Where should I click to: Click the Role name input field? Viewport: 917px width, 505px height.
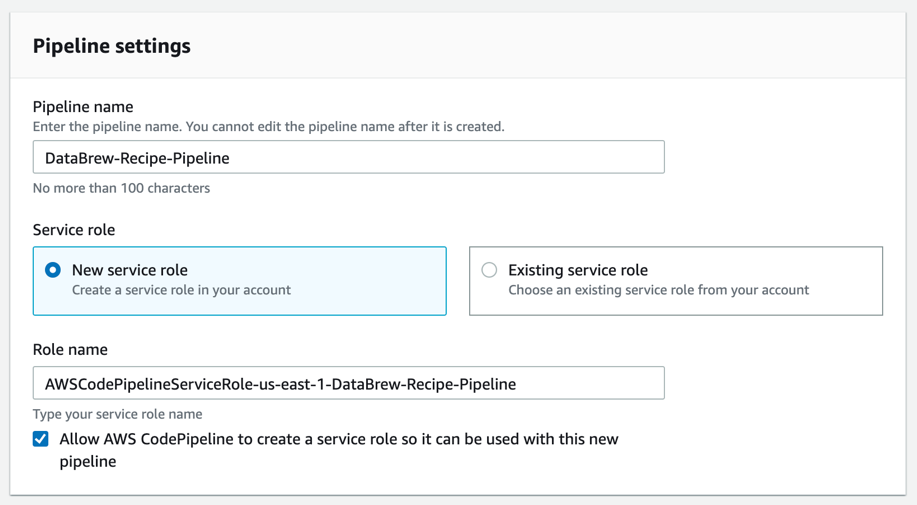(348, 384)
